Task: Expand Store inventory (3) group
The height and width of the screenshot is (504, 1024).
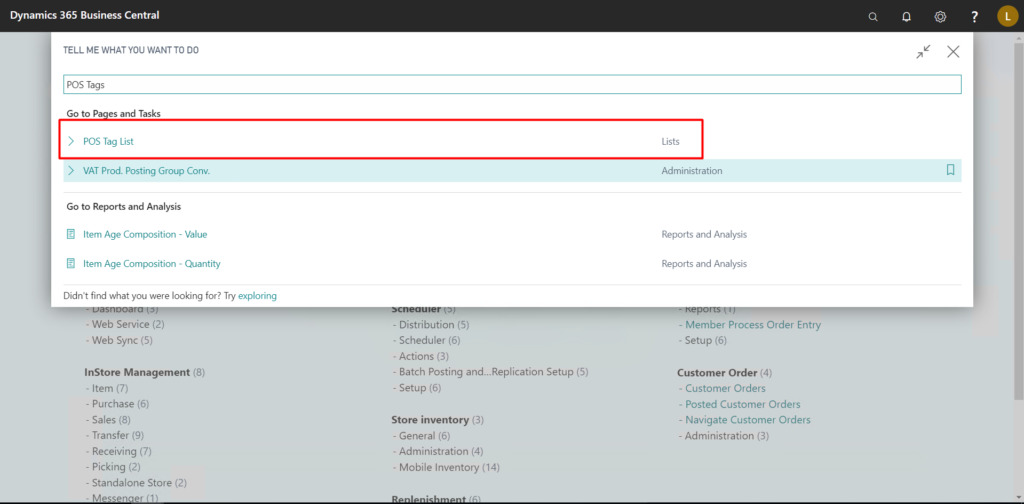Action: [x=438, y=420]
